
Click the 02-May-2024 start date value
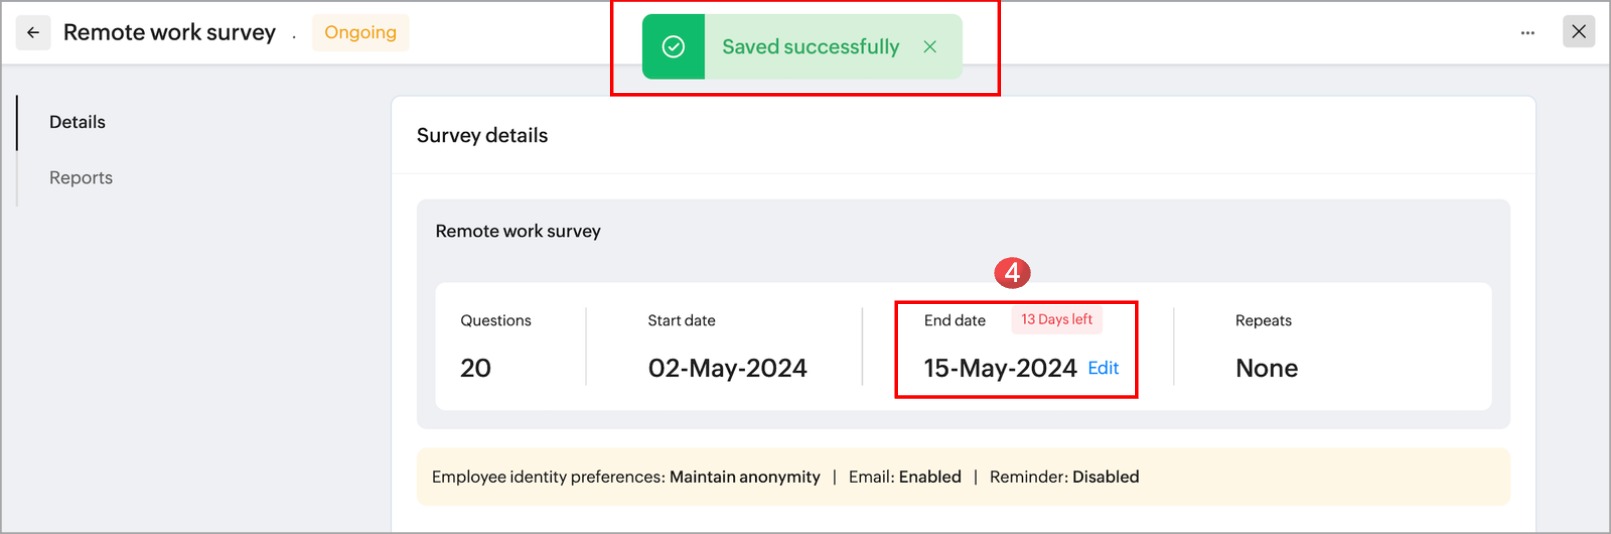pyautogui.click(x=727, y=368)
